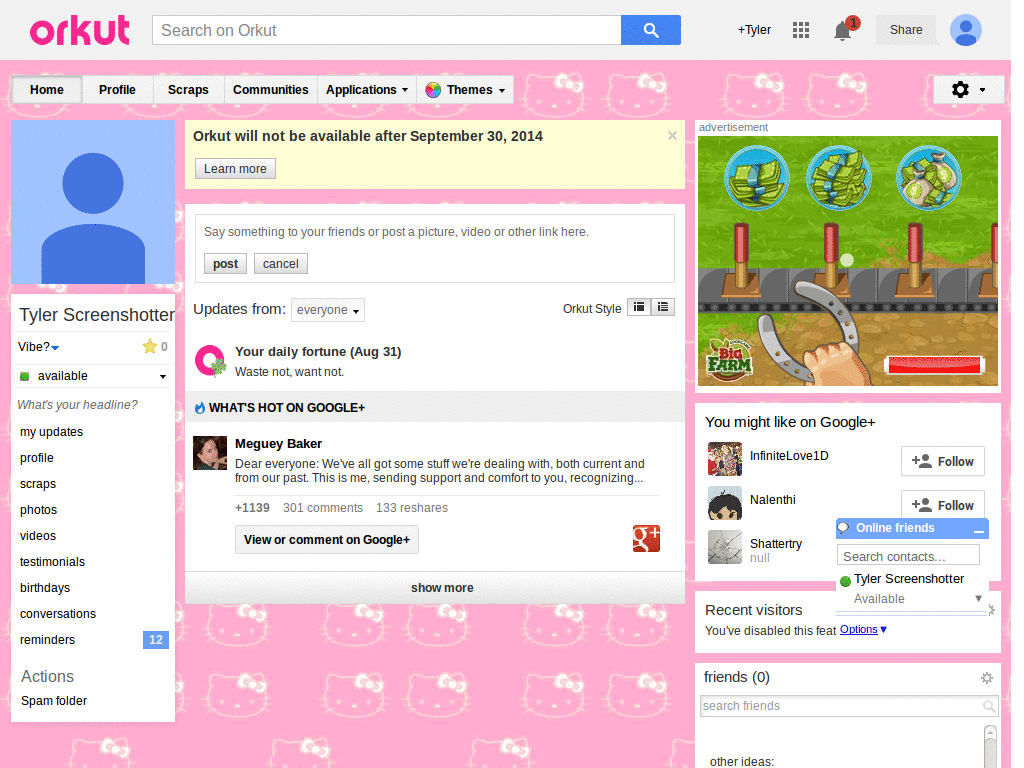Click the Themes color wheel icon
Screen dimensions: 1024x768
[x=432, y=90]
